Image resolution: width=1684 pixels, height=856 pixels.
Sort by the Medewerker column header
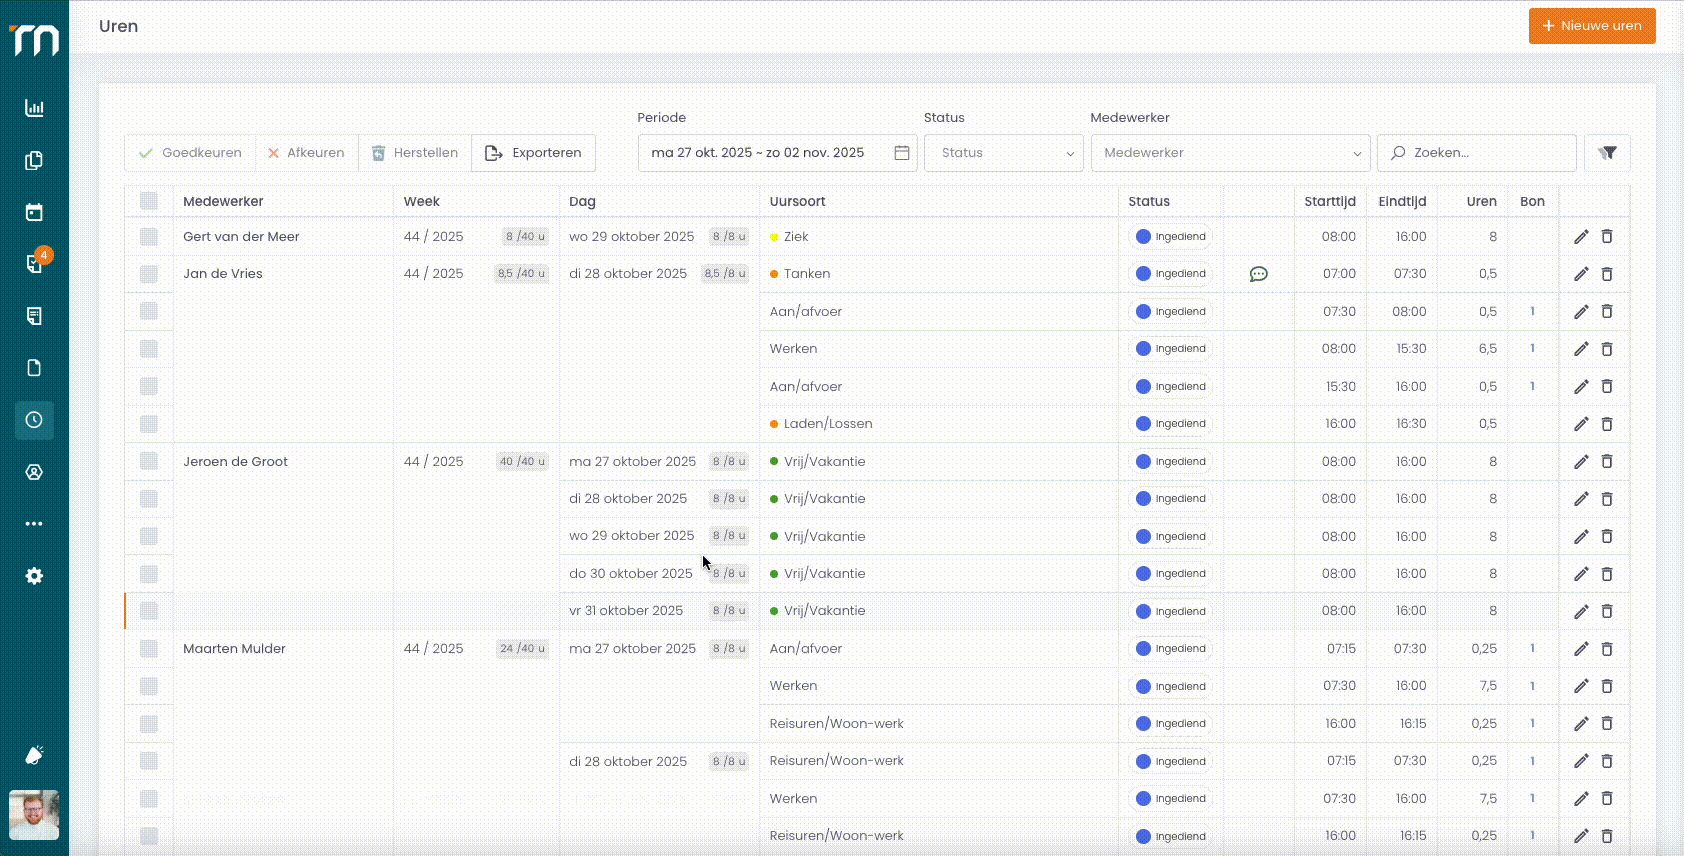[x=223, y=201]
